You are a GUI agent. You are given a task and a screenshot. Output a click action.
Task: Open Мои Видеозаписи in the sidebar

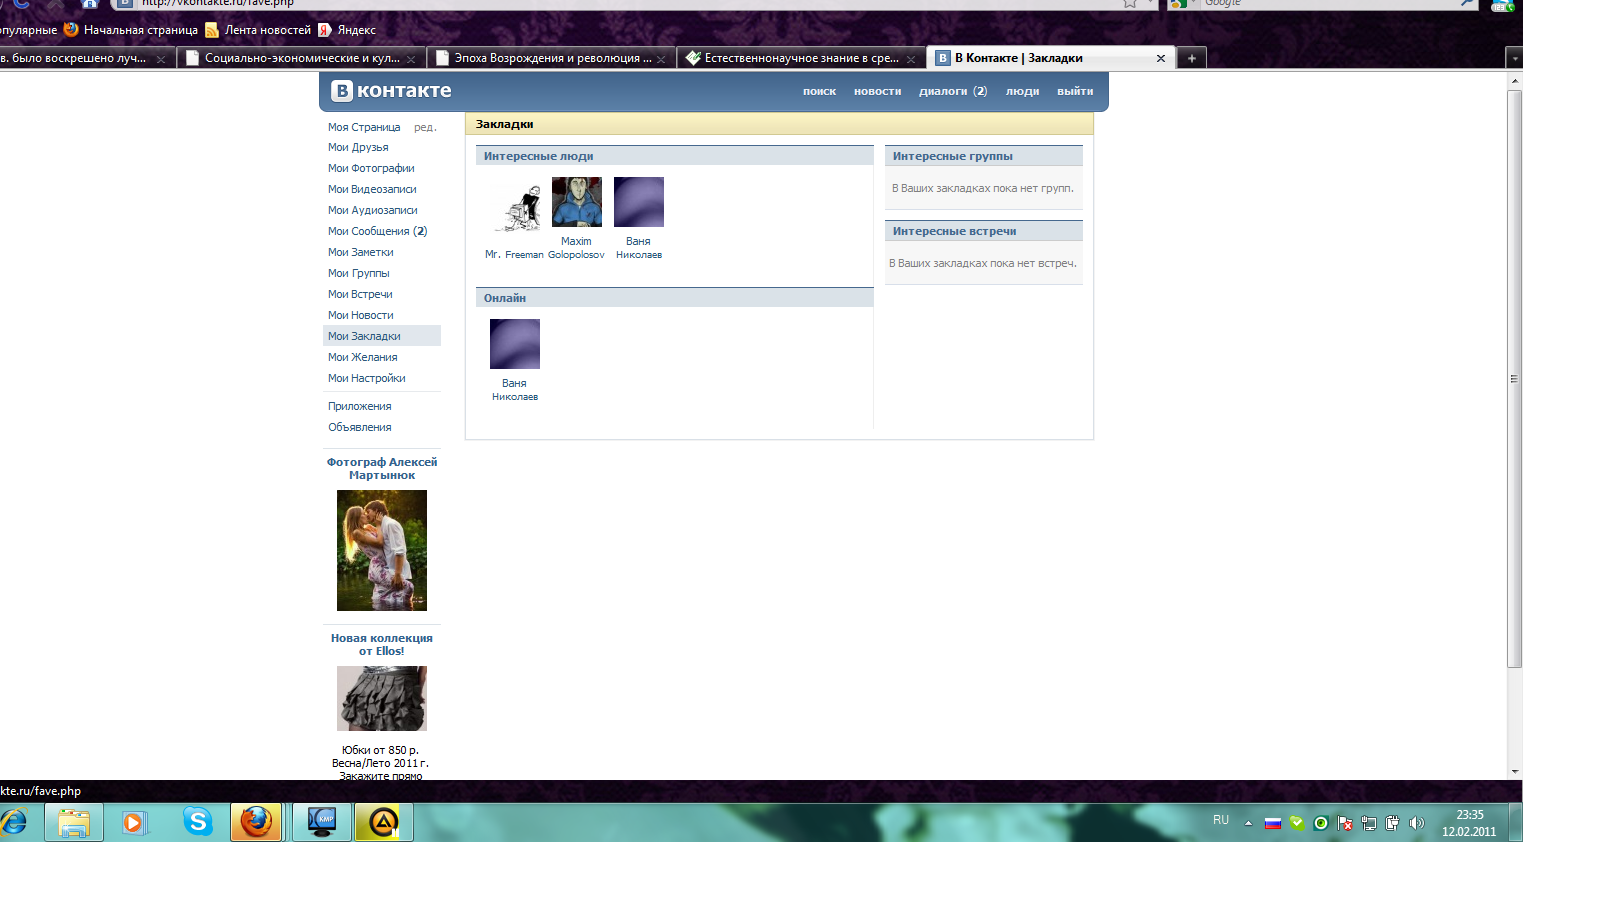(x=372, y=189)
